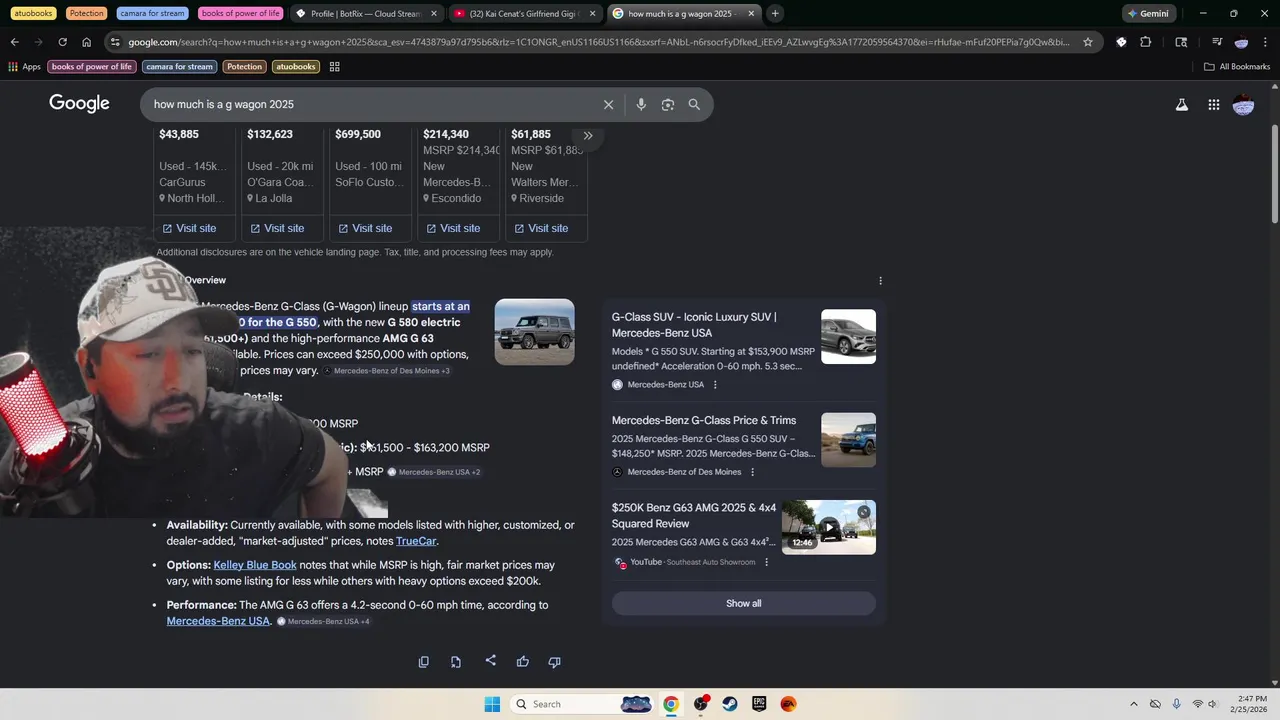The image size is (1280, 720).
Task: Clear the Google search box text
Action: (x=608, y=104)
